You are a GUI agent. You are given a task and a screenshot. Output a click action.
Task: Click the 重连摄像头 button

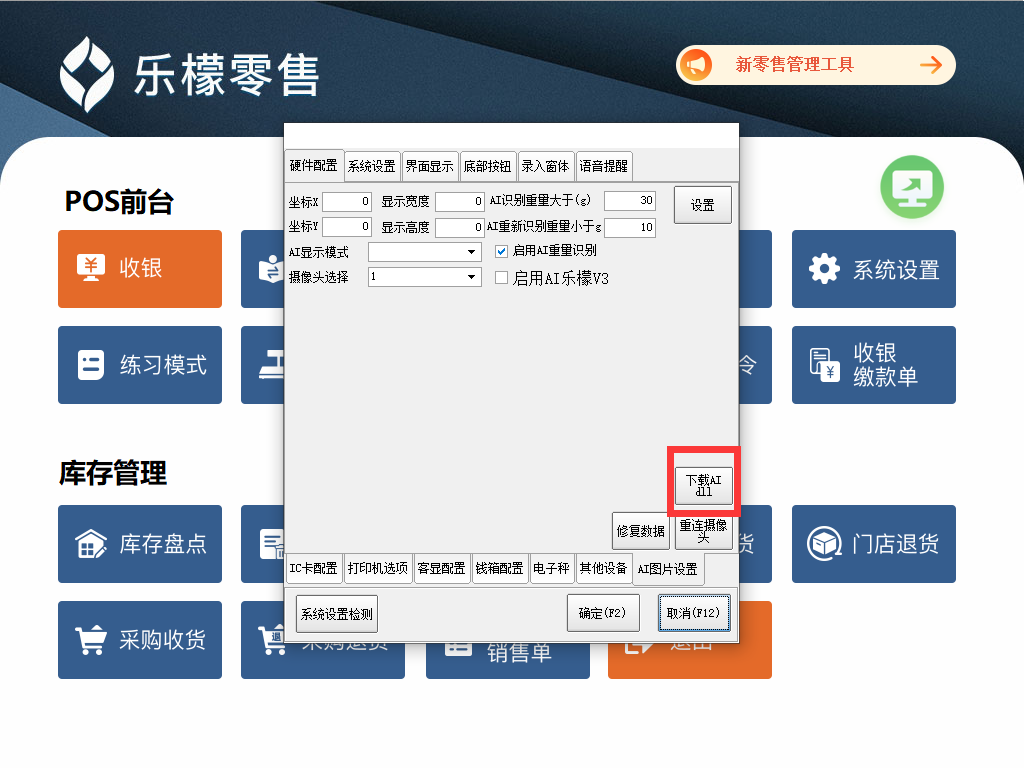click(703, 531)
